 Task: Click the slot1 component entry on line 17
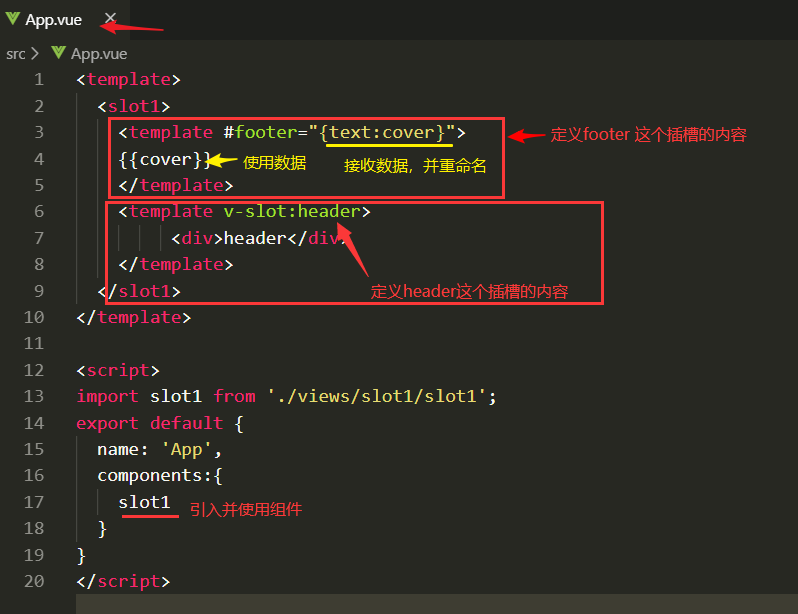(144, 503)
